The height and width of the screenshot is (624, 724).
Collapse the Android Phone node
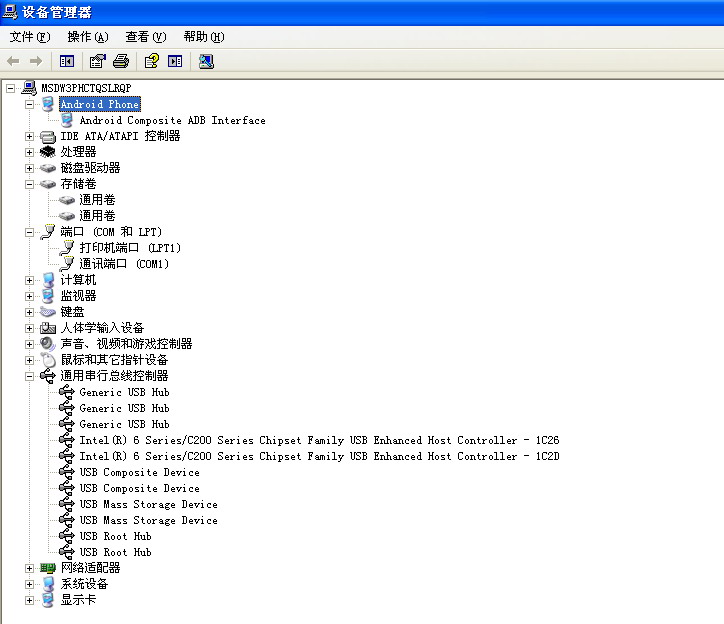29,104
